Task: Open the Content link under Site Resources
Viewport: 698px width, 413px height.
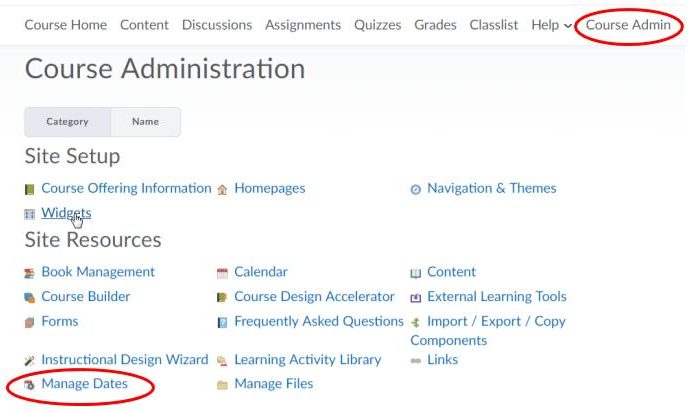Action: coord(451,272)
